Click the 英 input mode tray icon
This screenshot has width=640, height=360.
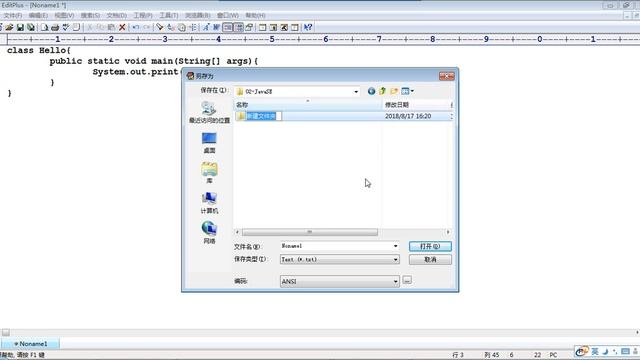[595, 351]
